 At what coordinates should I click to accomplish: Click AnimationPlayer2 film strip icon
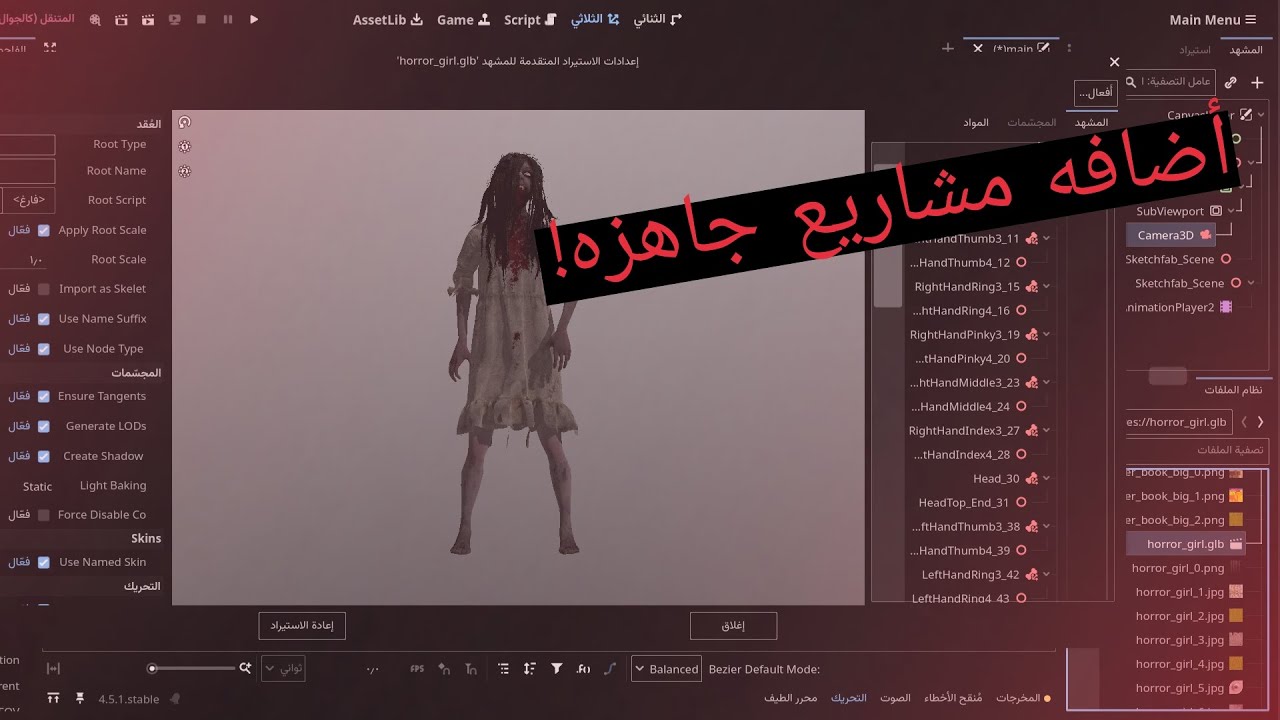tap(1226, 307)
